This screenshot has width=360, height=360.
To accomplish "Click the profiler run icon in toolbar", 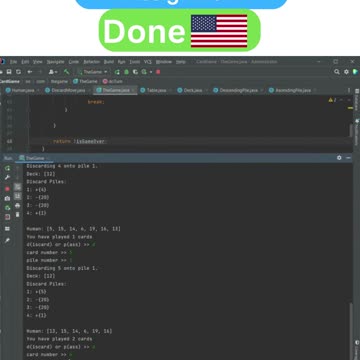I will pyautogui.click(x=144, y=72).
